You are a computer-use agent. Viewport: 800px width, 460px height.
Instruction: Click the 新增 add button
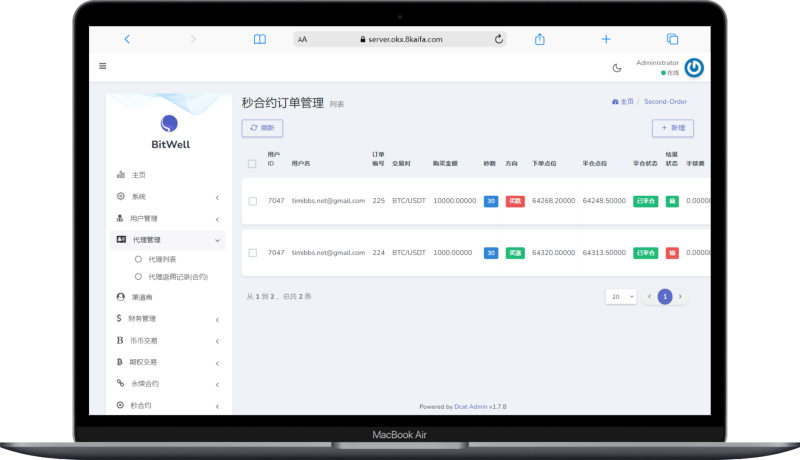click(672, 128)
